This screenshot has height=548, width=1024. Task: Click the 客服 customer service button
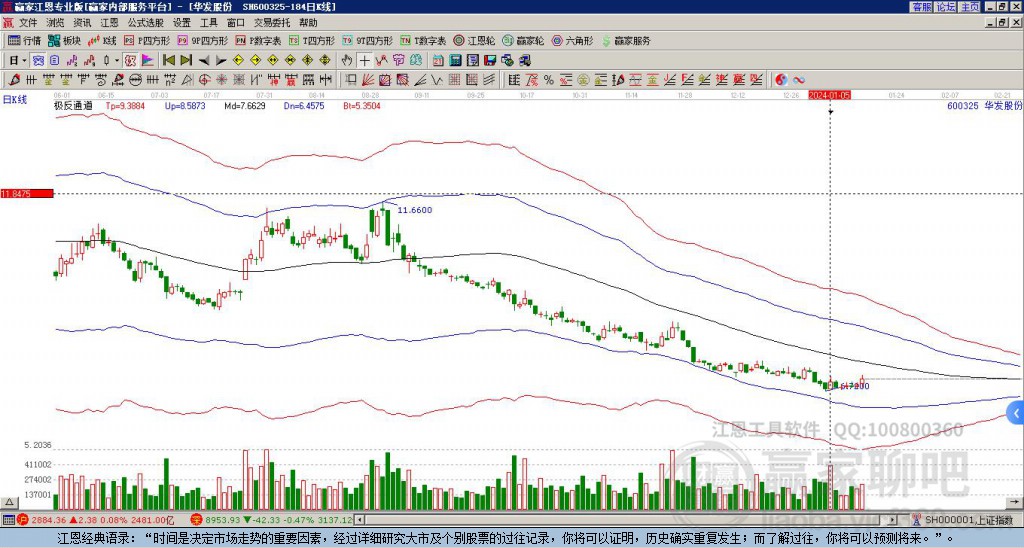point(921,7)
